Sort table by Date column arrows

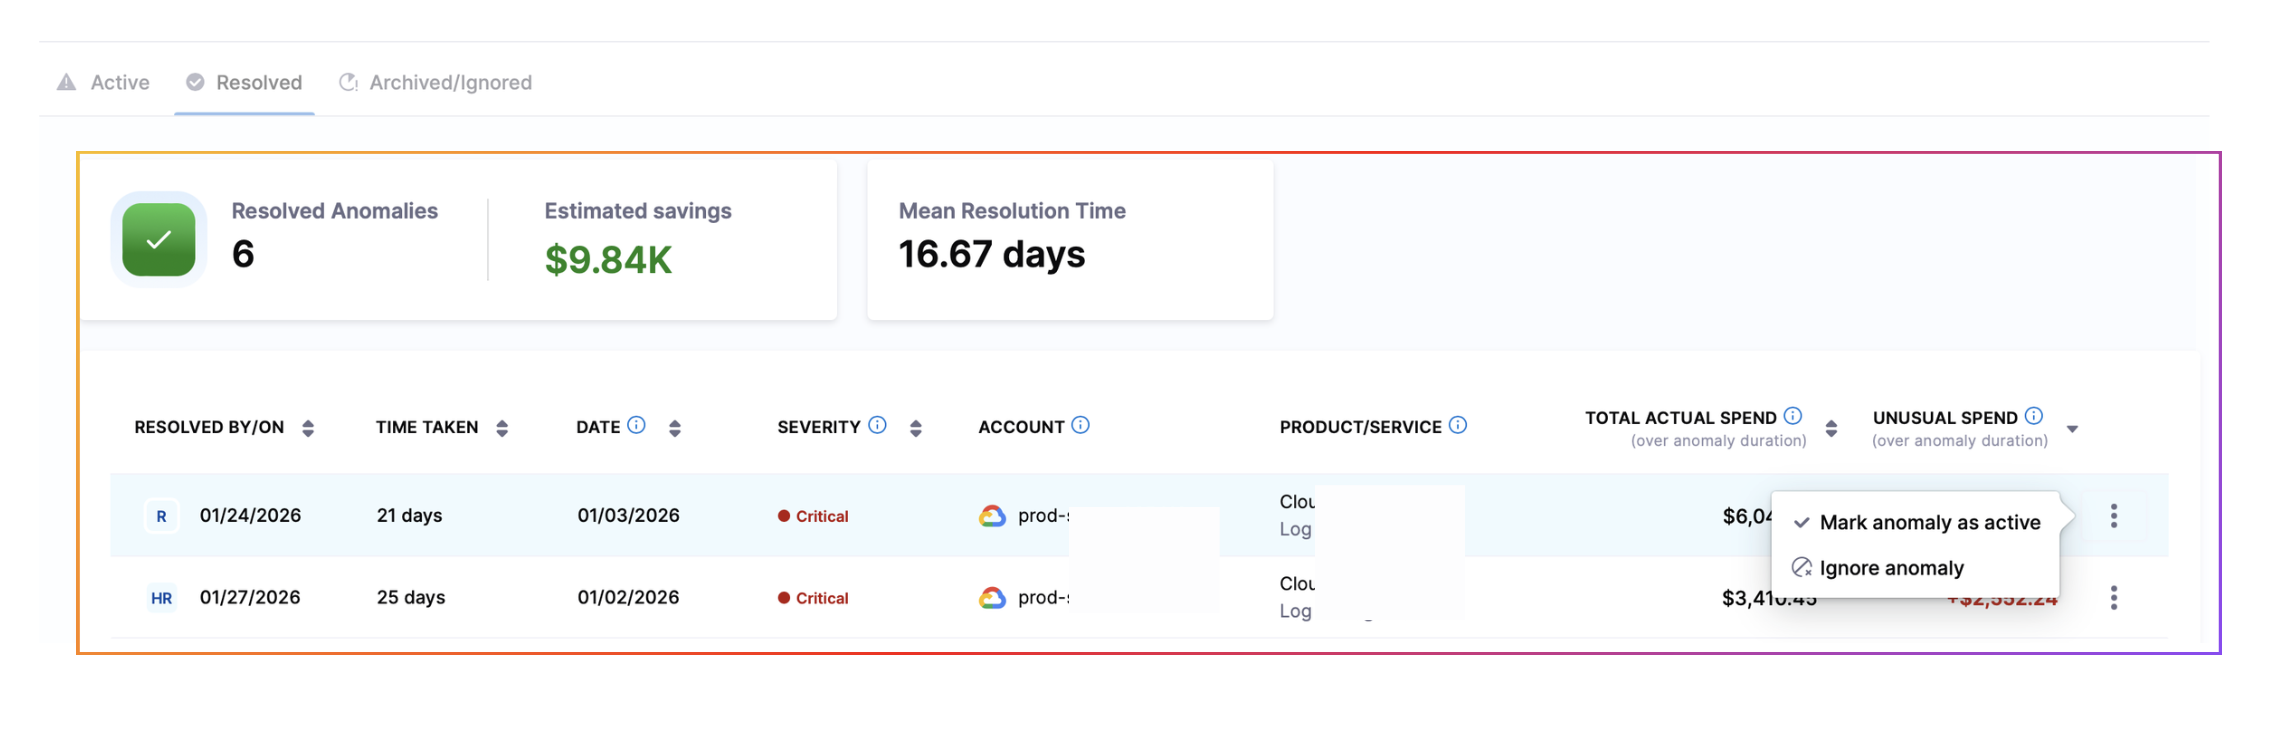coord(675,428)
